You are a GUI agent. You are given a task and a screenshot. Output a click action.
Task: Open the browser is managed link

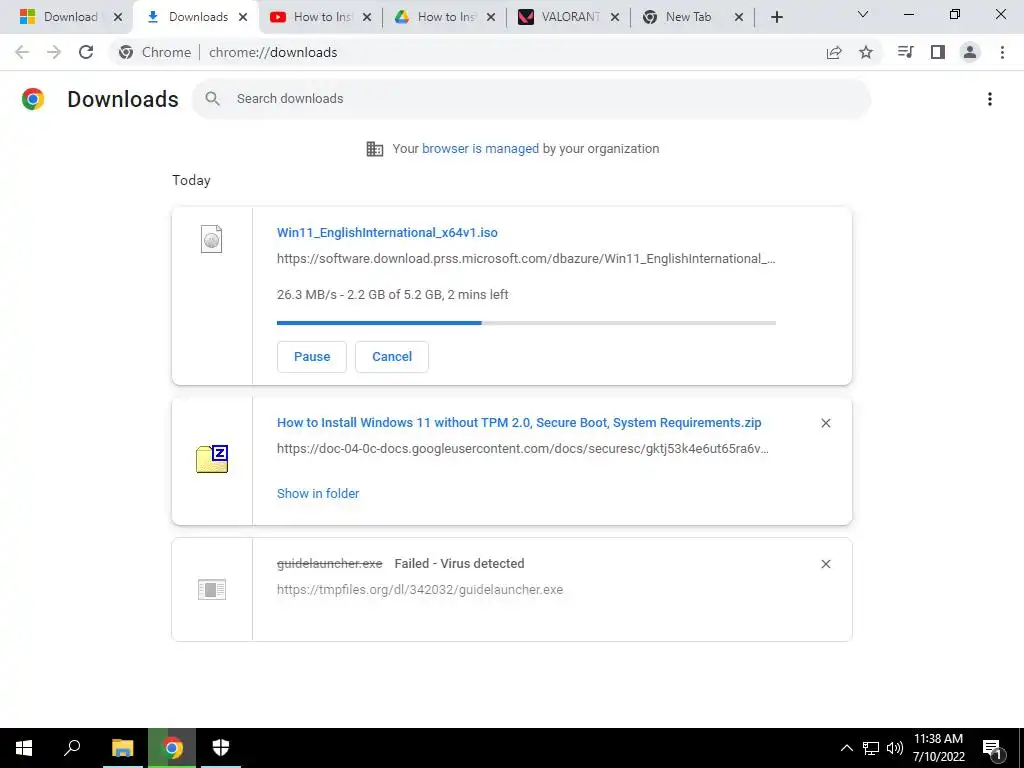click(481, 149)
